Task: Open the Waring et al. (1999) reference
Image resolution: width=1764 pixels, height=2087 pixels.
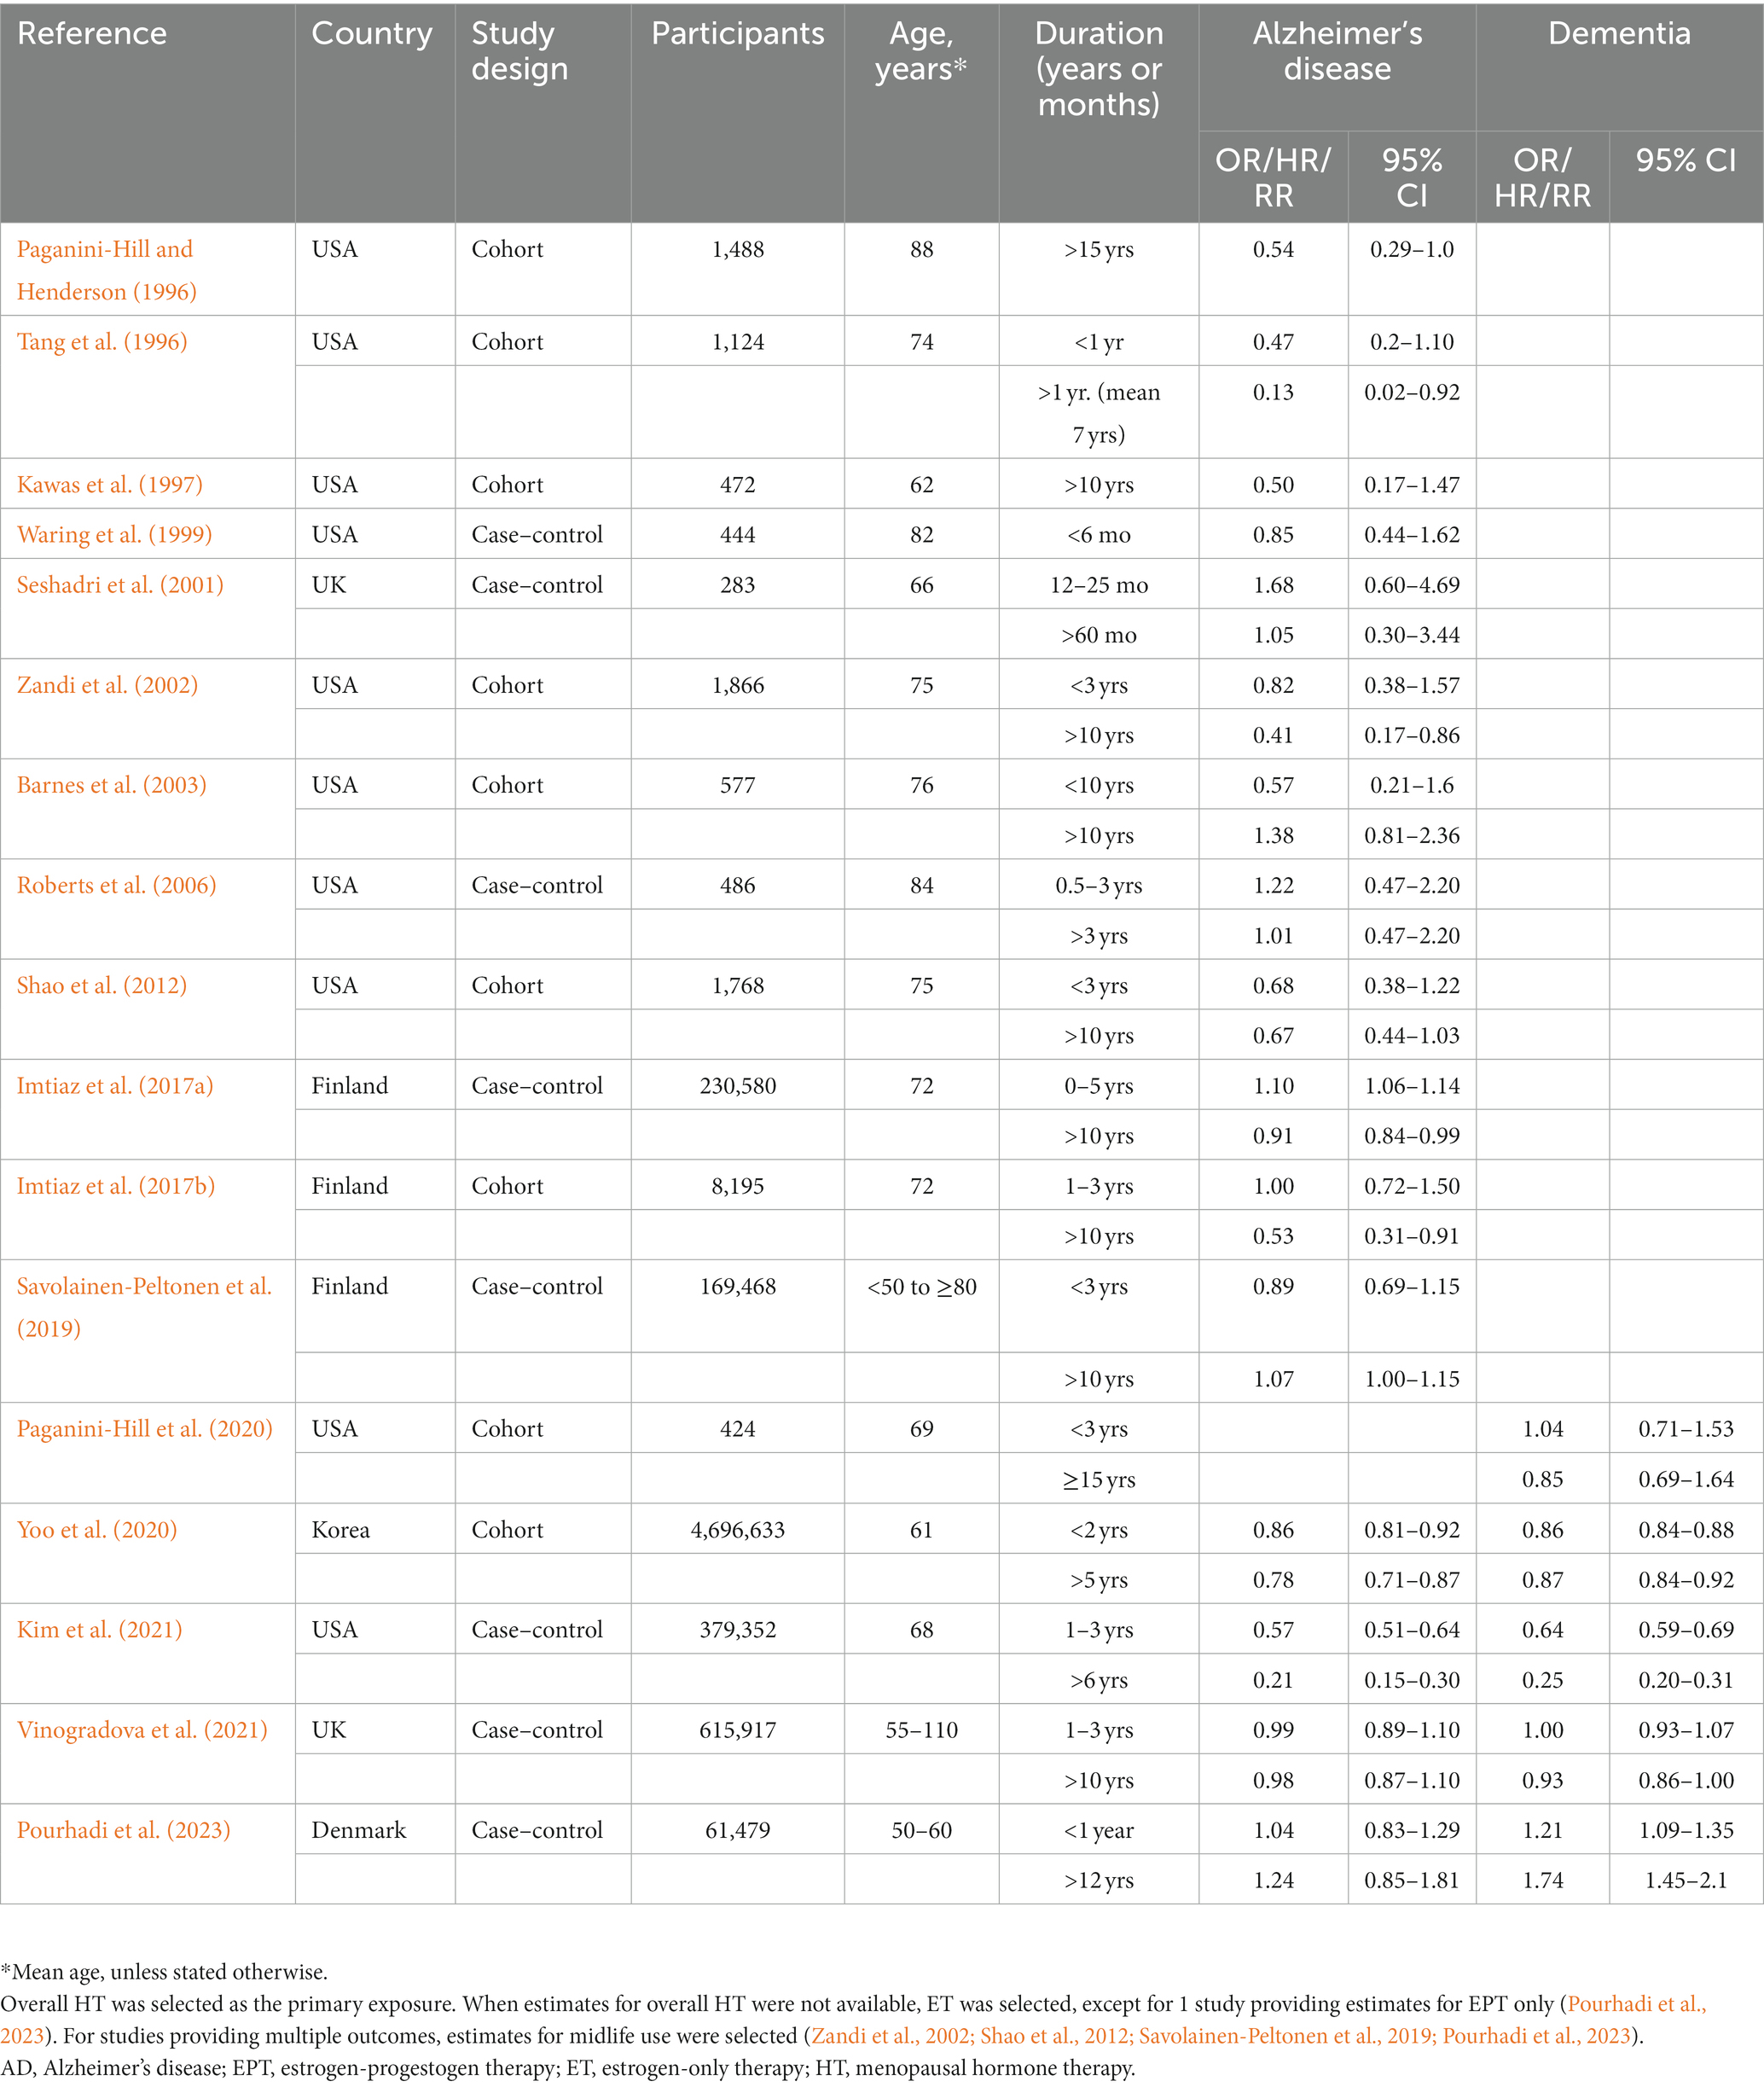Action: [x=114, y=535]
